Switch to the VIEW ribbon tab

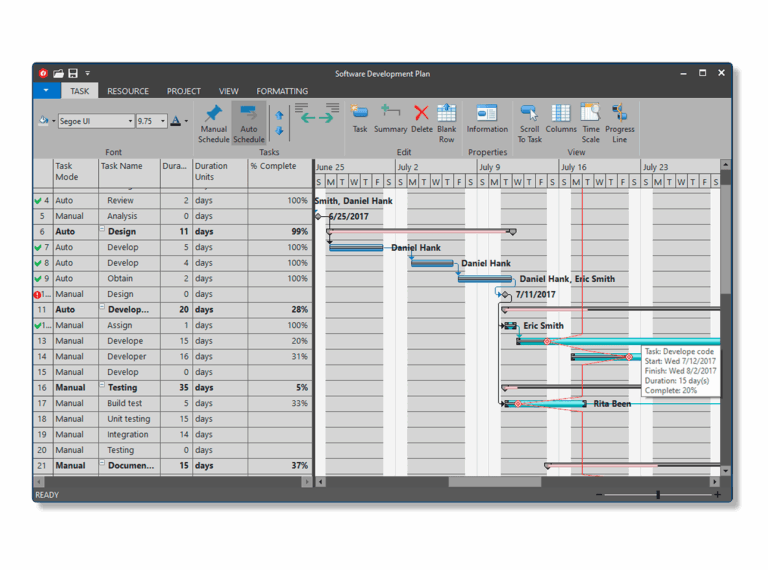point(229,91)
